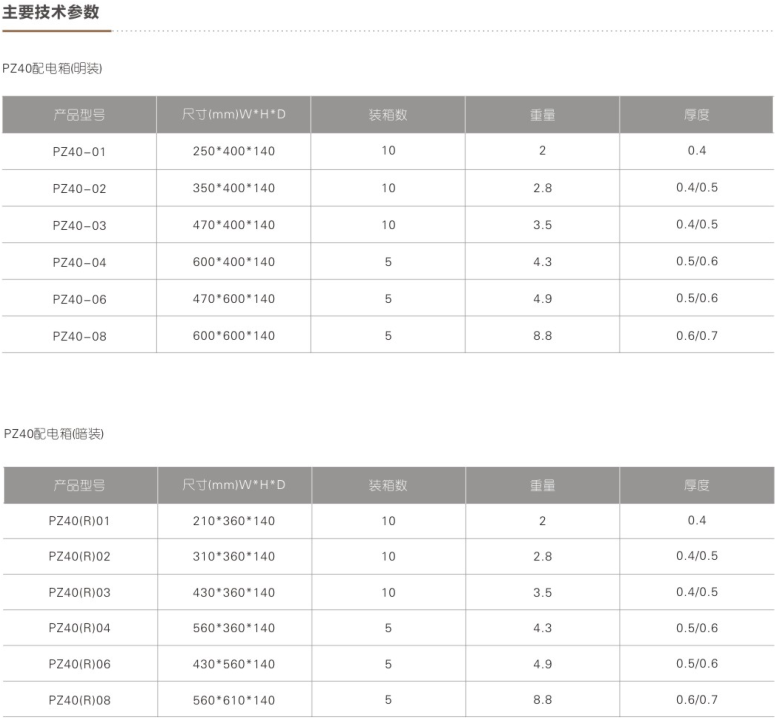Select the PZ40-08 model cell
The height and width of the screenshot is (718, 776).
click(x=79, y=336)
